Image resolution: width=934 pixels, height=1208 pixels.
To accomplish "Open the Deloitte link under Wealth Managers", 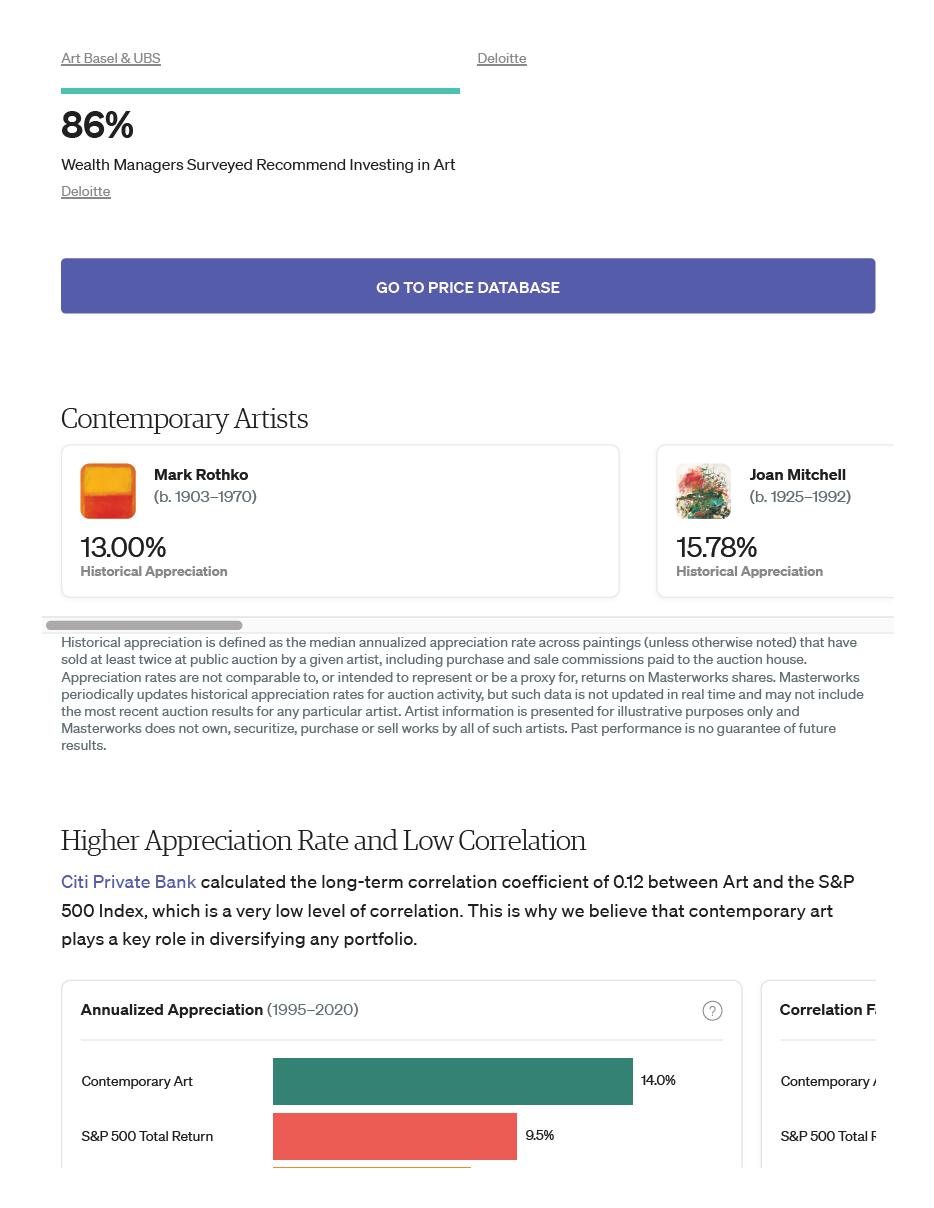I will 86,191.
